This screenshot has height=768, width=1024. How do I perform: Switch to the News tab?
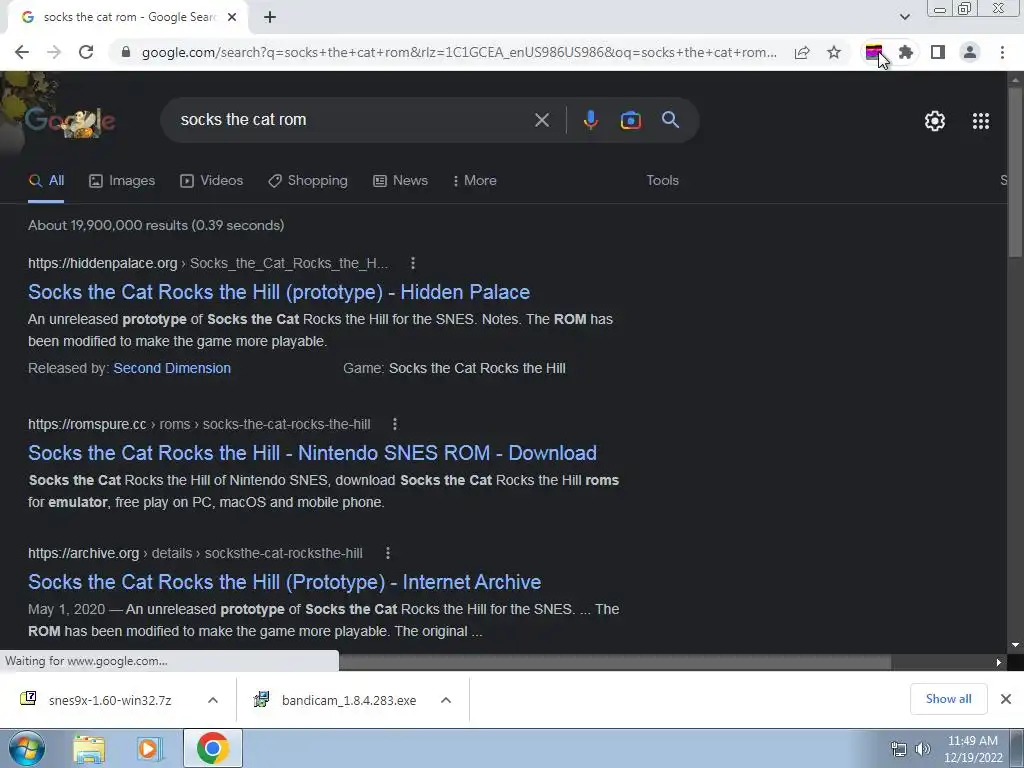coord(400,181)
